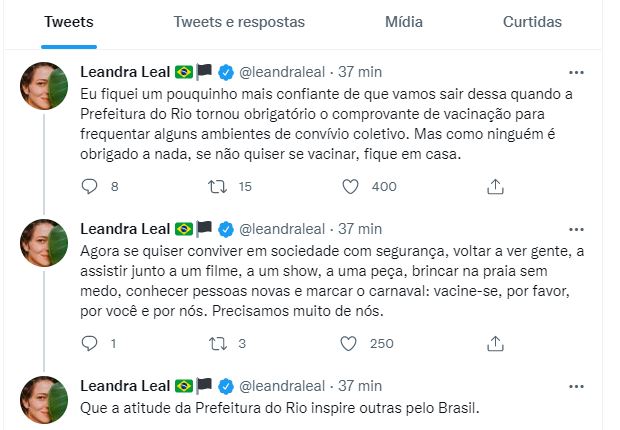
Task: Reply to the second tweet with 1 reply
Action: 89,343
